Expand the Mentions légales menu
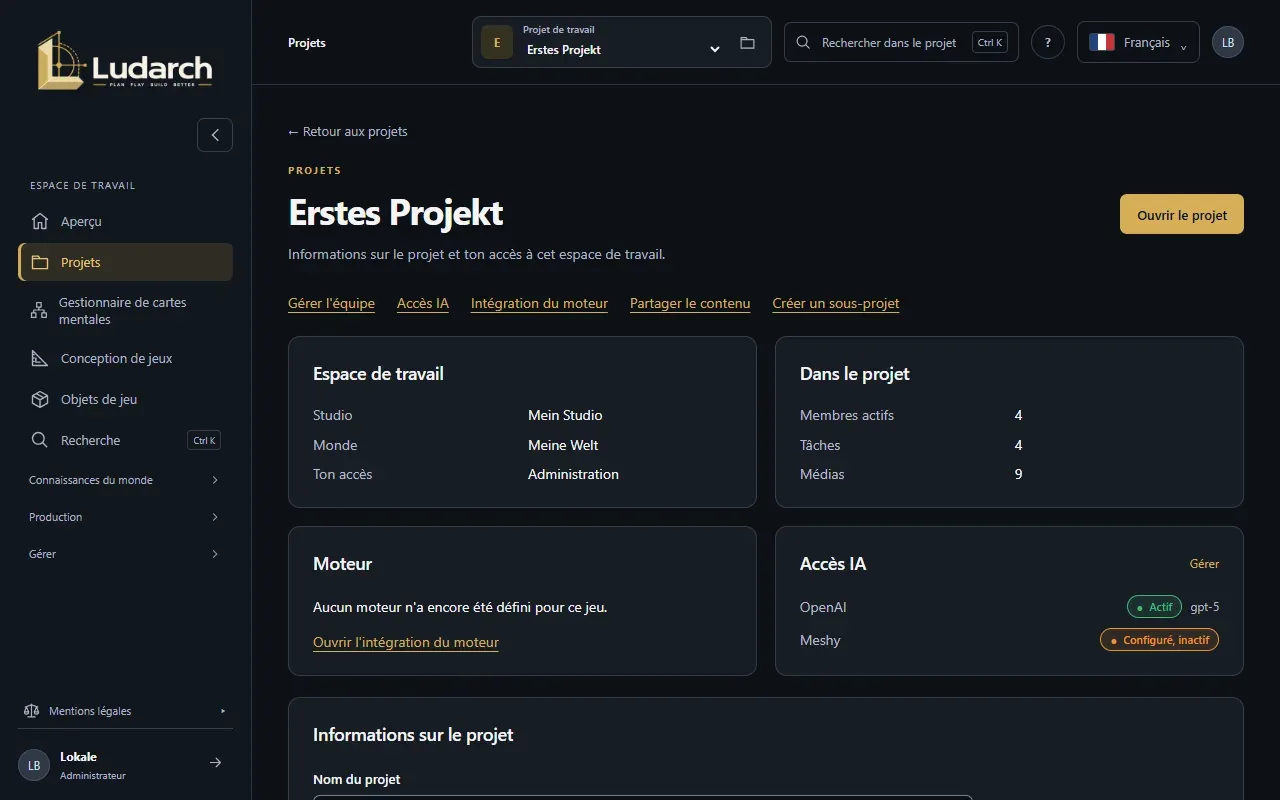 coord(125,711)
